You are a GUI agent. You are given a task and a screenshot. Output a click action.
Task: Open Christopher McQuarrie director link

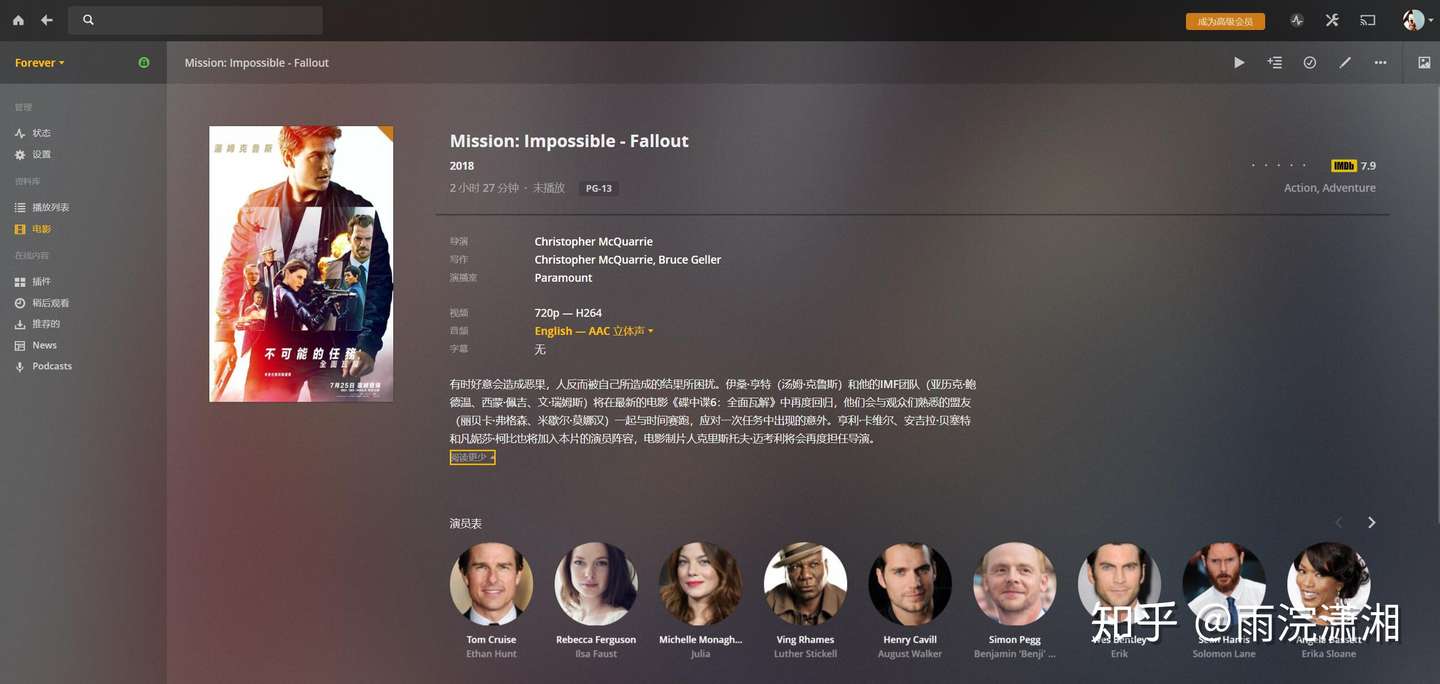pos(593,241)
